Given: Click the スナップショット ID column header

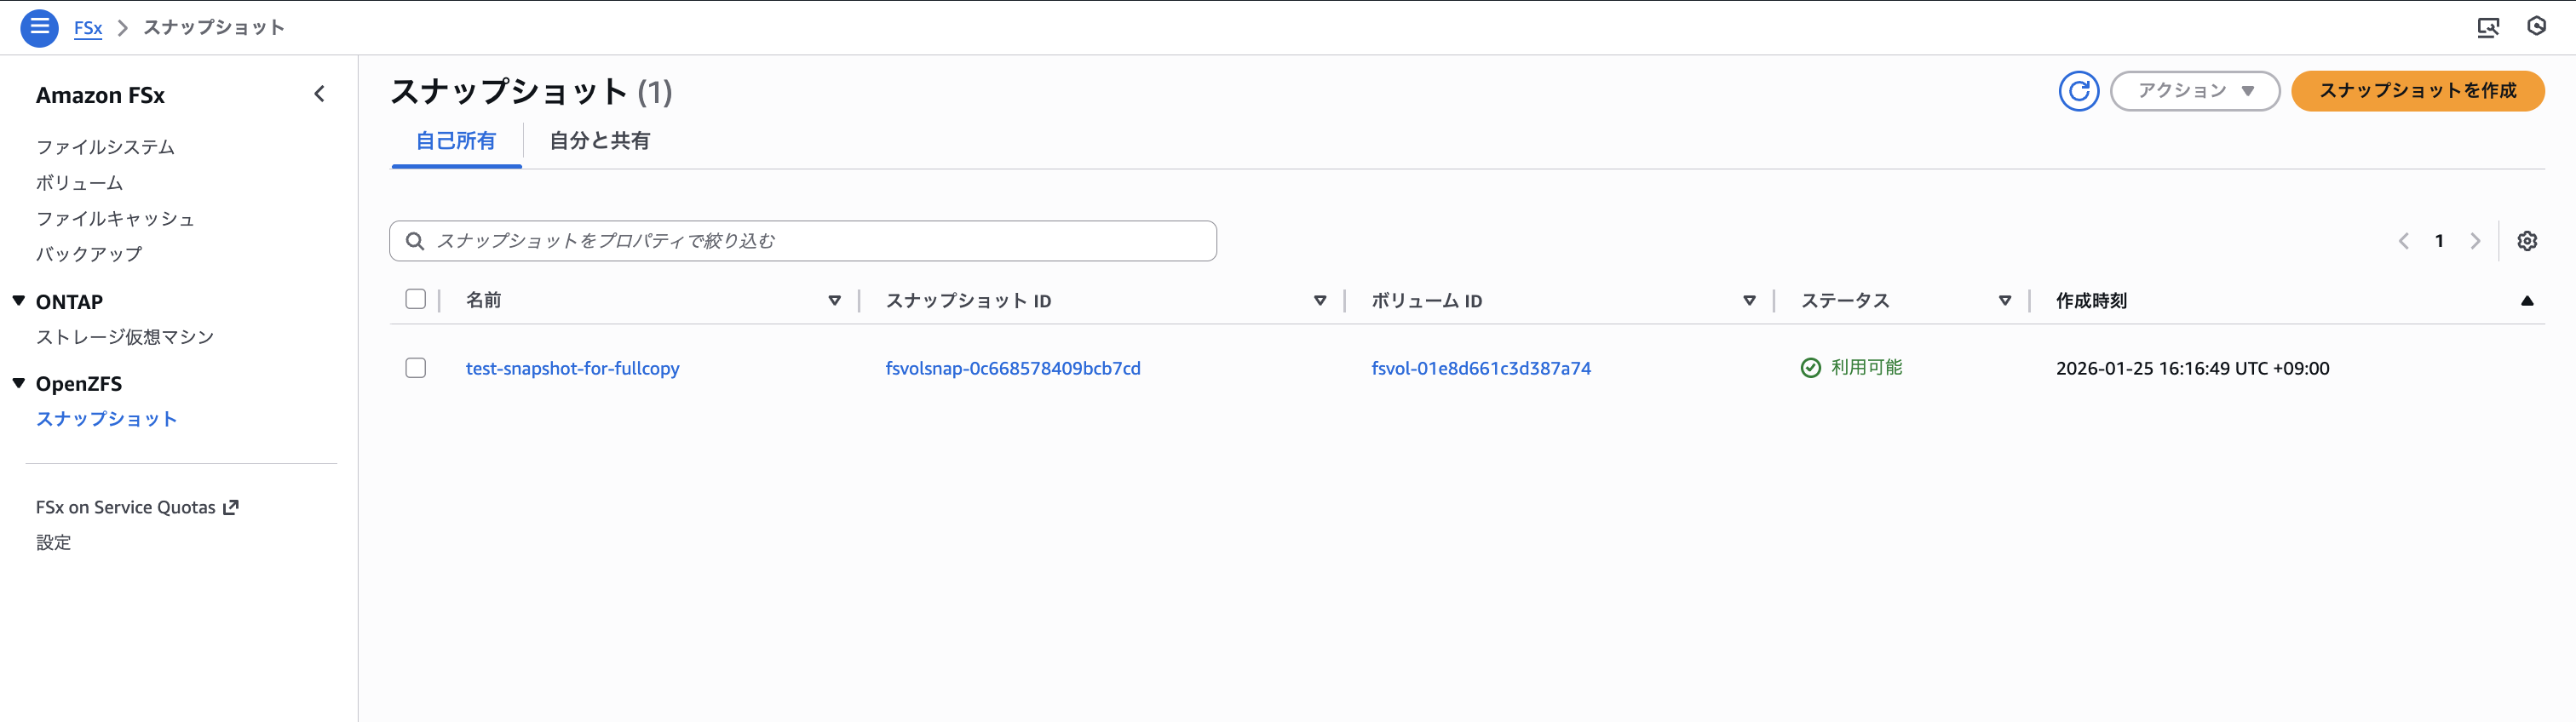Looking at the screenshot, I should (x=968, y=301).
